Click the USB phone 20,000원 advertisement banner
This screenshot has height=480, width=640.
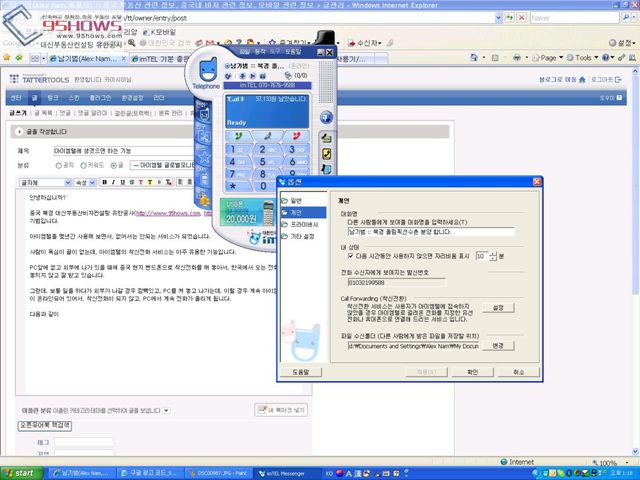[x=247, y=212]
